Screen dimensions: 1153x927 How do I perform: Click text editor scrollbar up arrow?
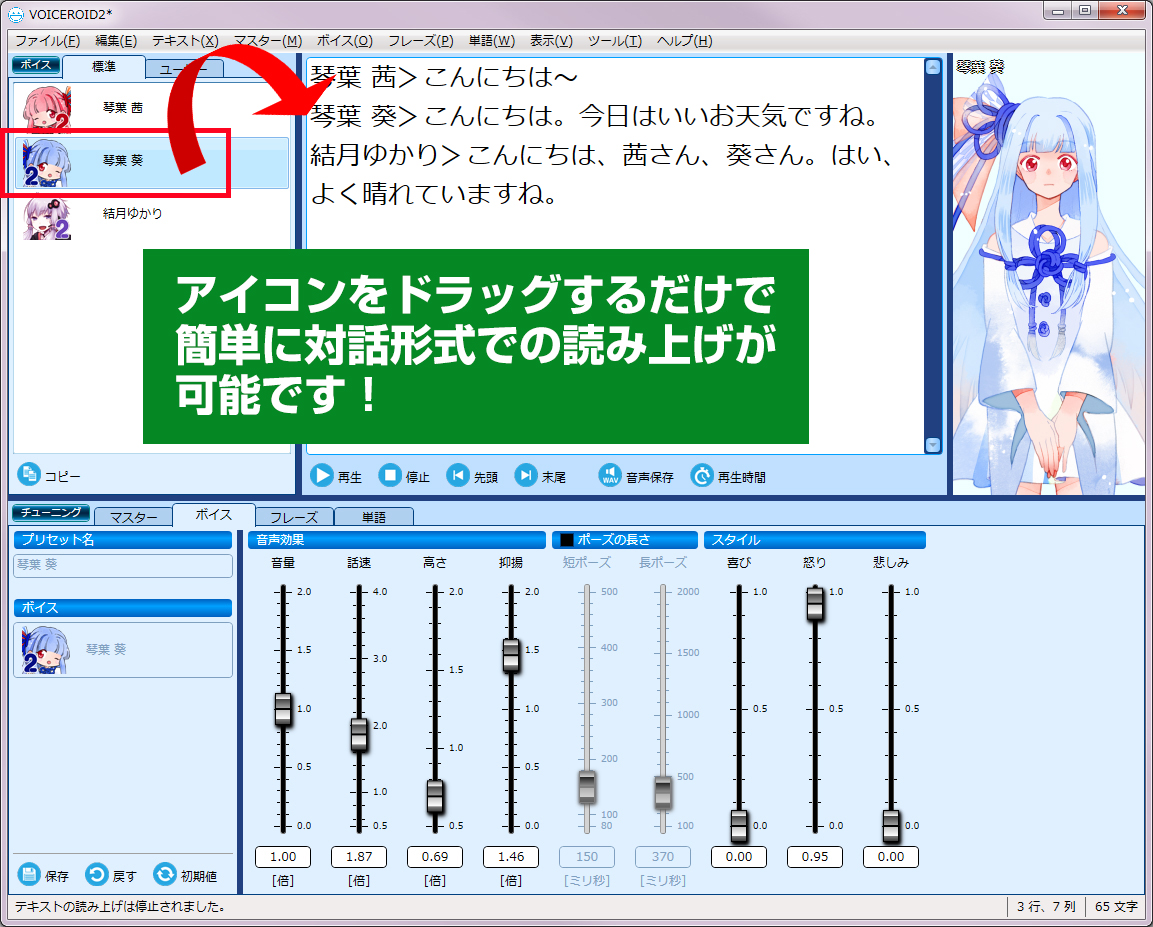click(932, 67)
